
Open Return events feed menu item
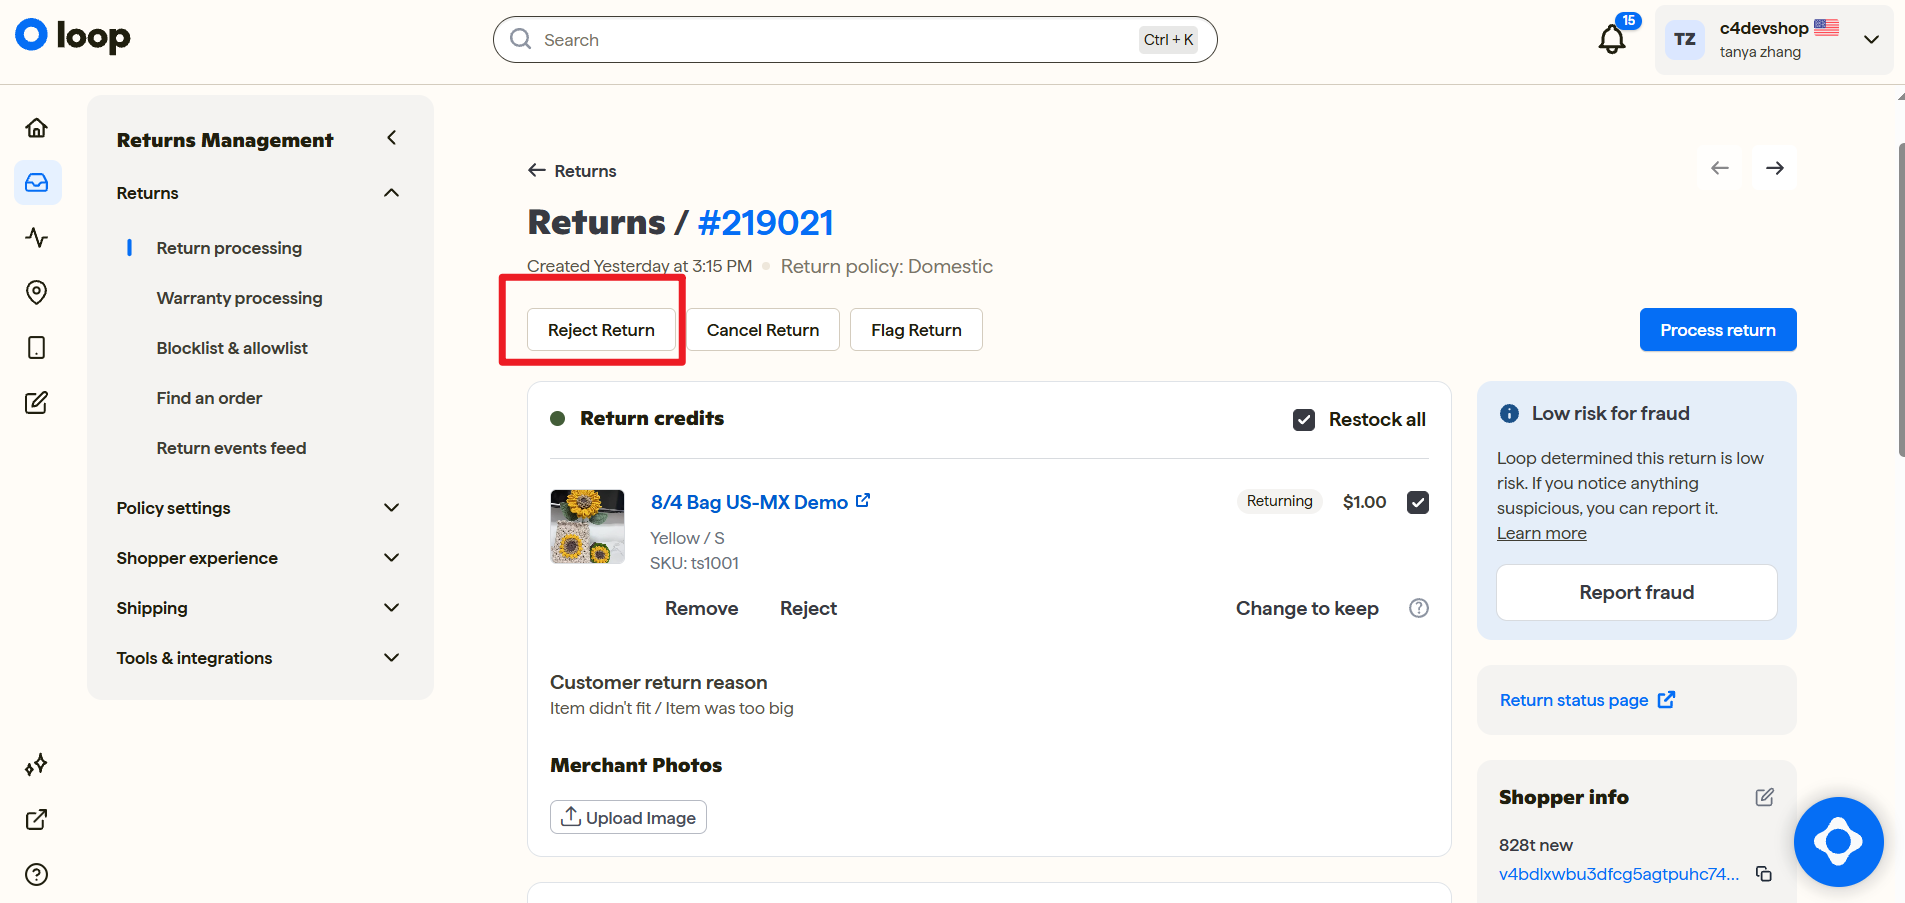click(231, 448)
